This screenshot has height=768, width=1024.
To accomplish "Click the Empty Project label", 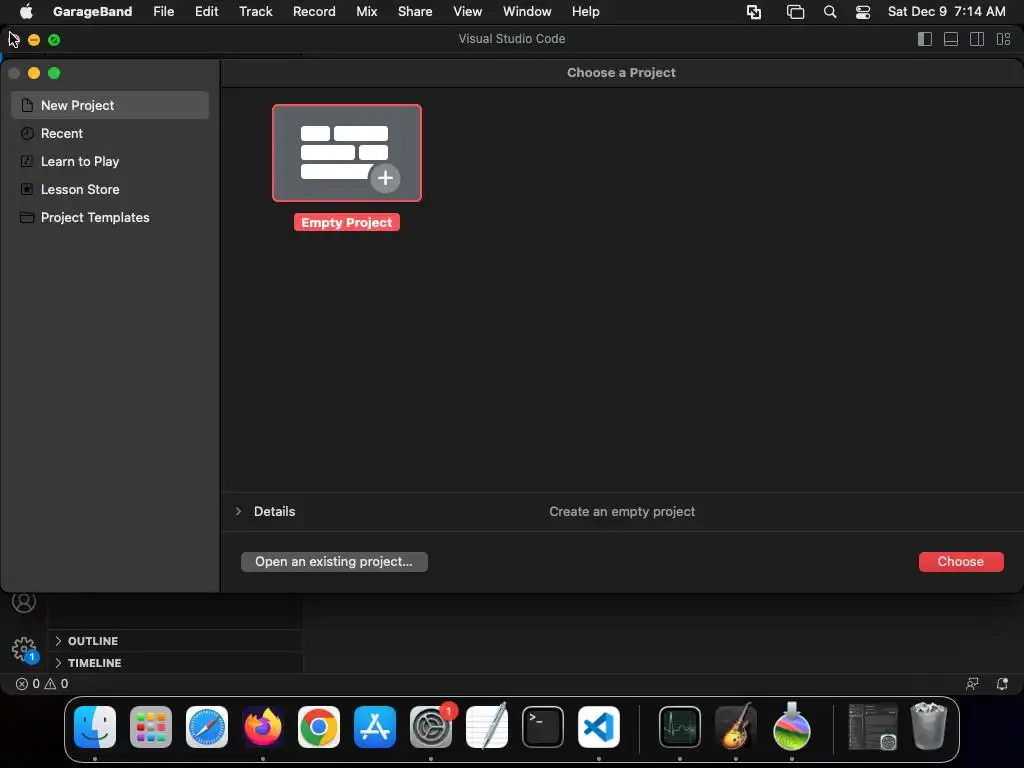I will tap(347, 223).
